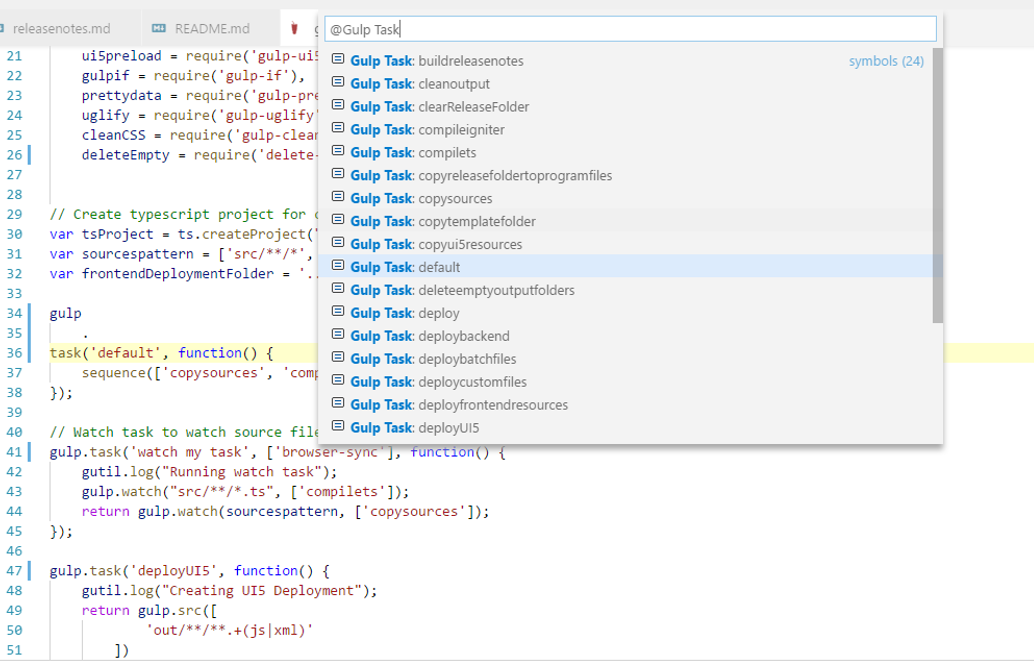Click the symbol list scrollbar thumb

938,185
